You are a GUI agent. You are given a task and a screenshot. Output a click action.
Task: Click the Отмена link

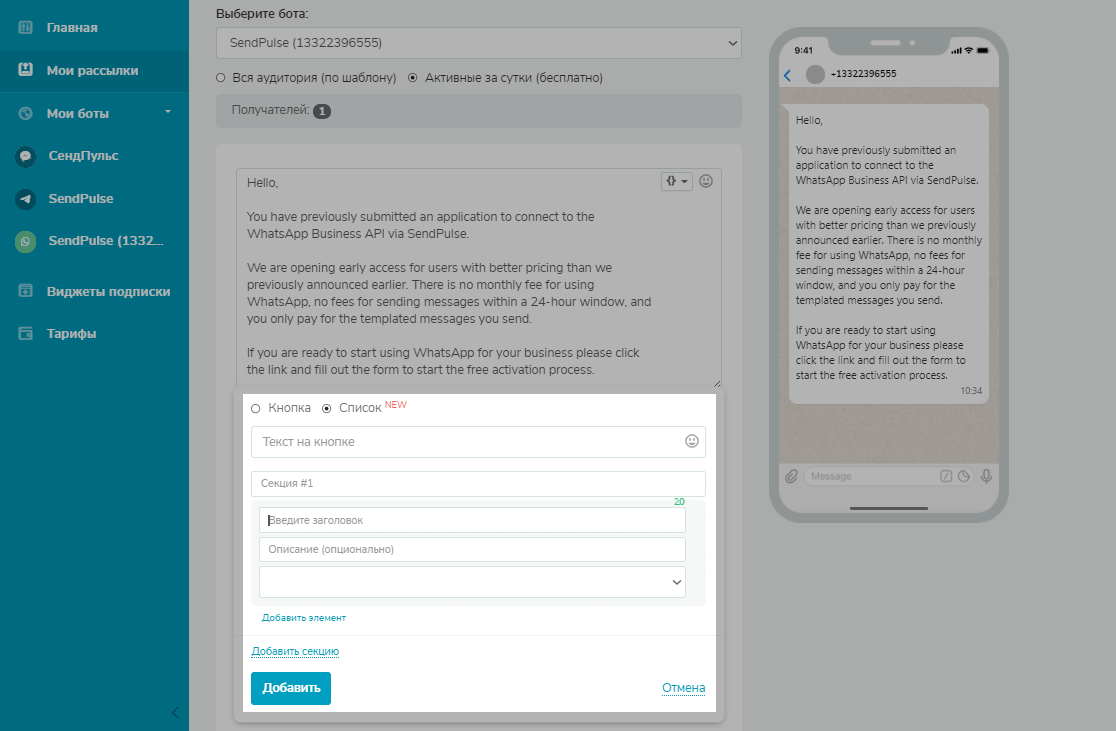coord(683,688)
